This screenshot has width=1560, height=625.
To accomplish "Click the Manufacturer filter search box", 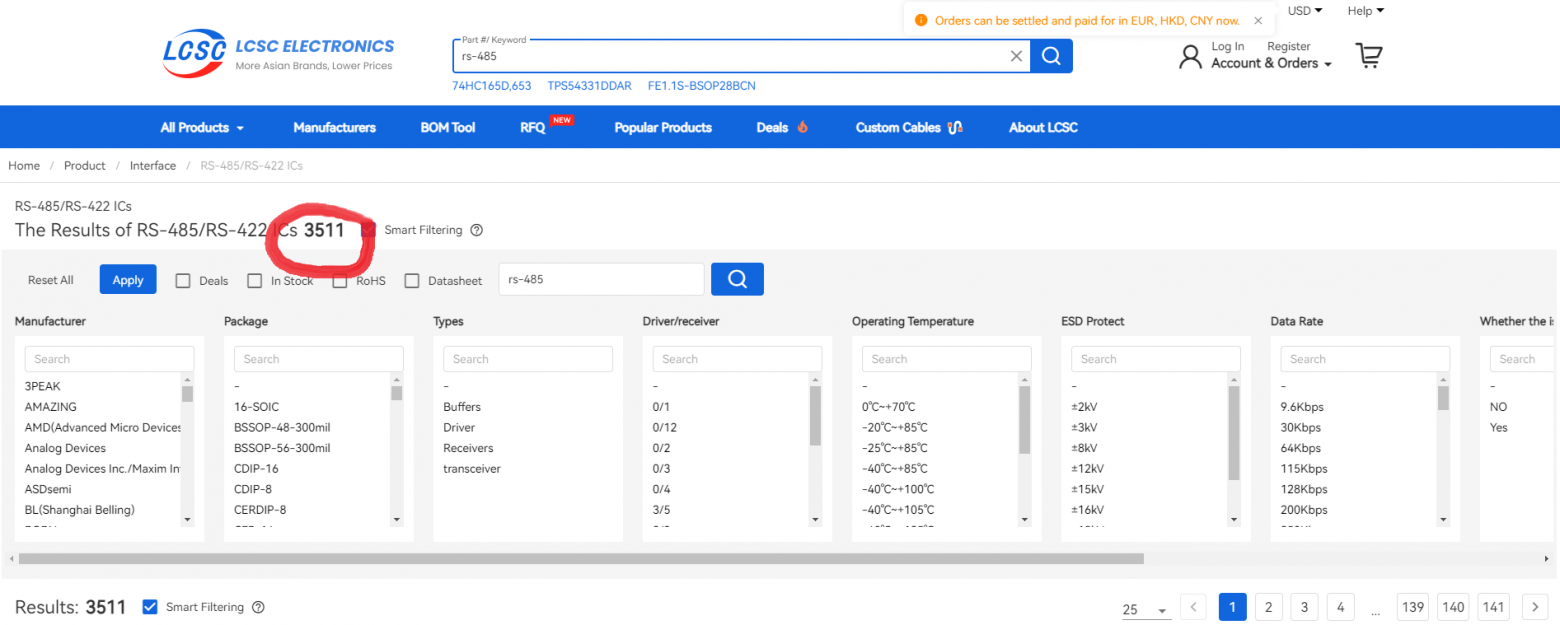I will pyautogui.click(x=109, y=359).
